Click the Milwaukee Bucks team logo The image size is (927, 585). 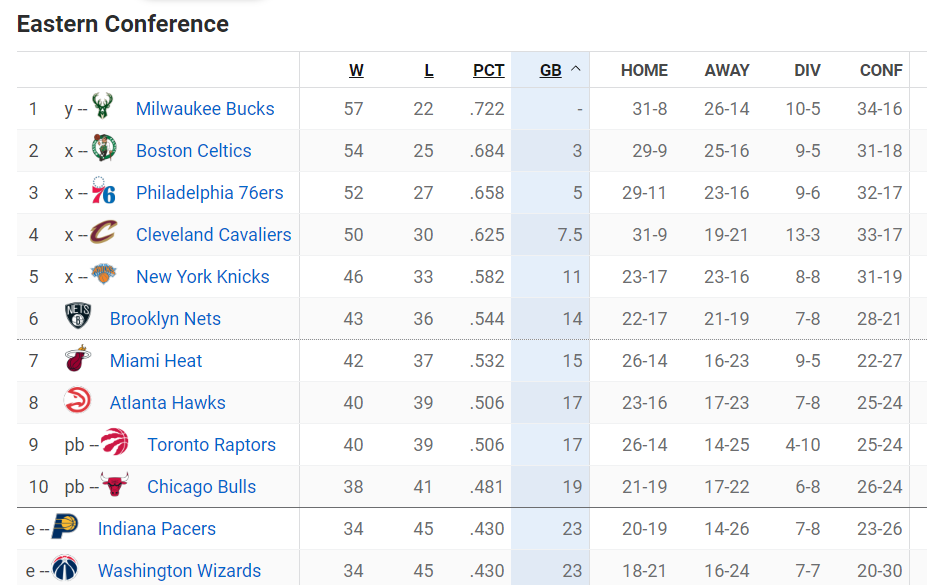click(x=102, y=107)
